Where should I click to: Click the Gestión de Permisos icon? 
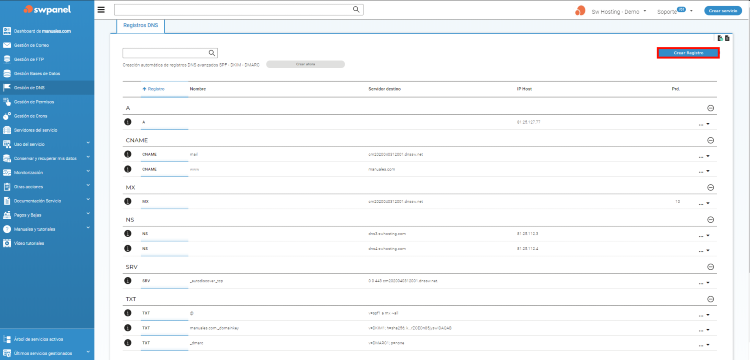[x=7, y=102]
